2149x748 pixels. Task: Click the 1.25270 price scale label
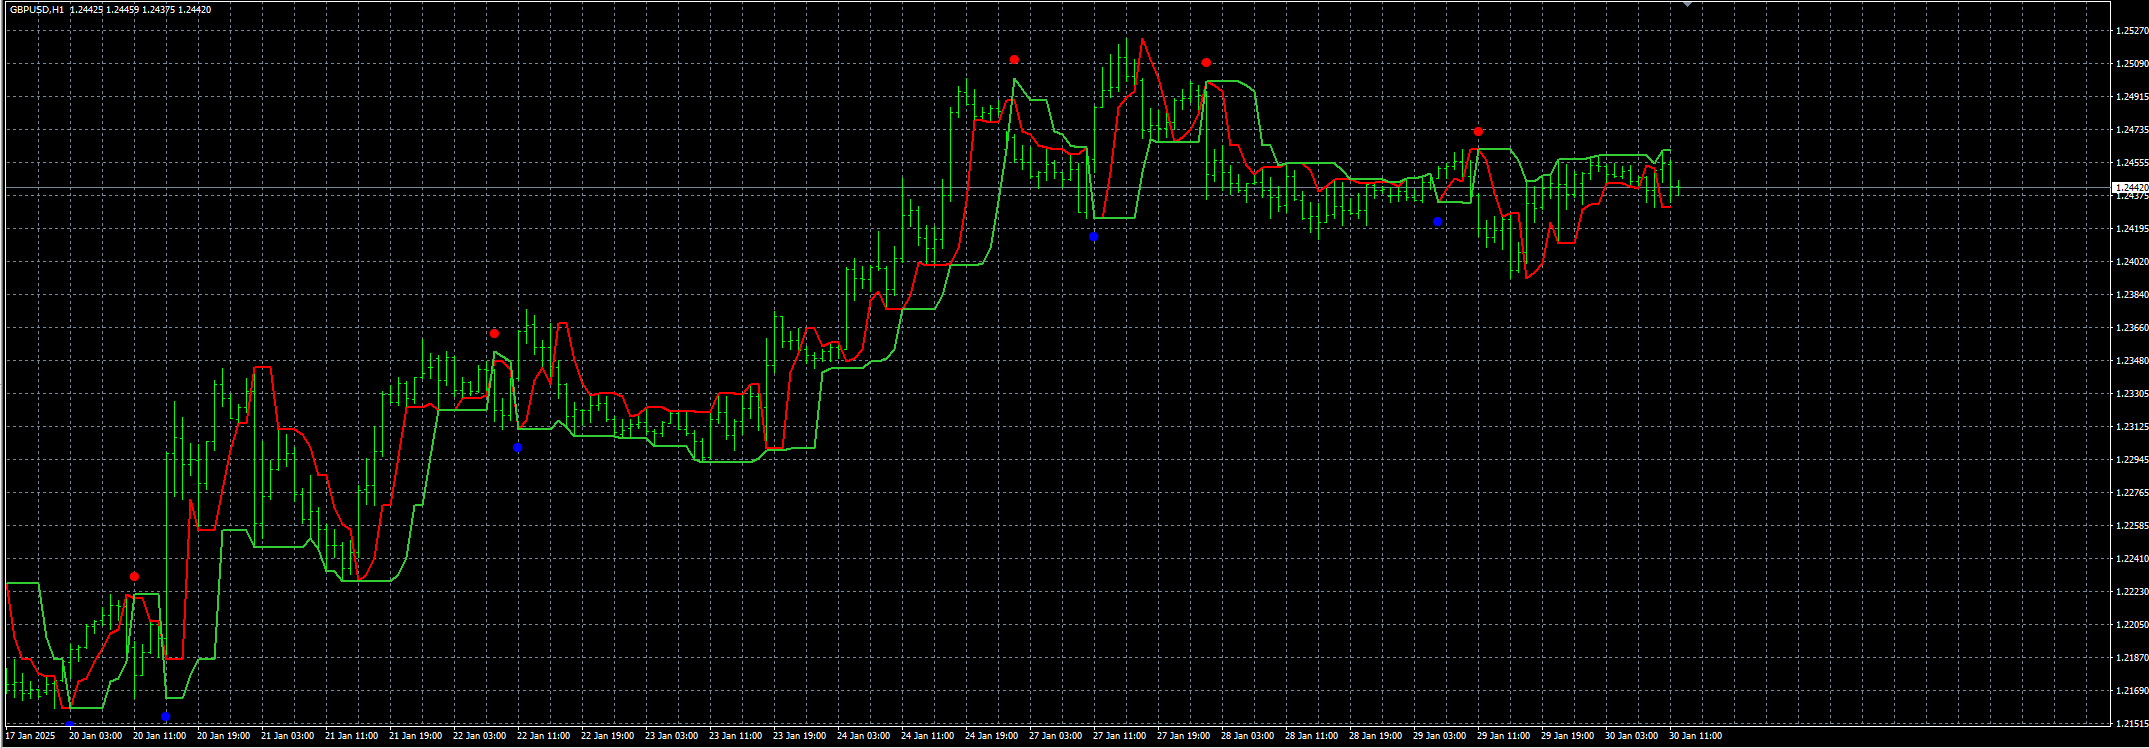2132,31
